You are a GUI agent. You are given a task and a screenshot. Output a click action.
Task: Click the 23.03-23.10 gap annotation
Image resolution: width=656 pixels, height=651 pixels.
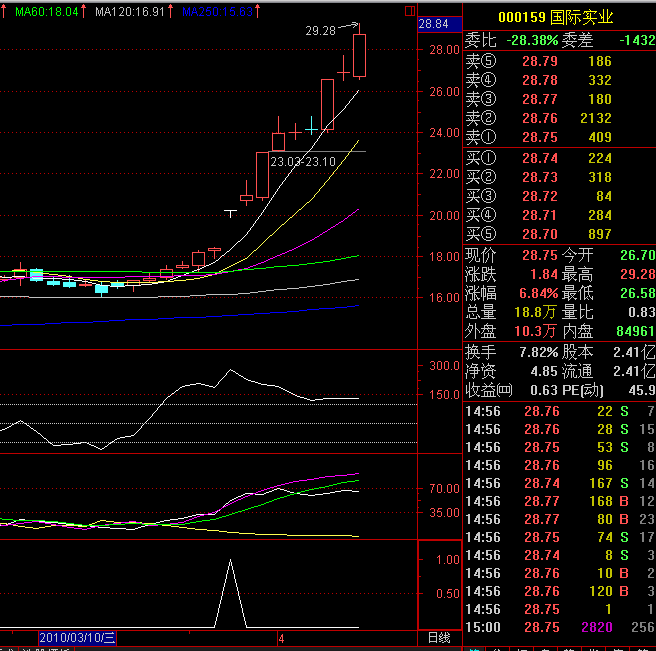point(303,161)
